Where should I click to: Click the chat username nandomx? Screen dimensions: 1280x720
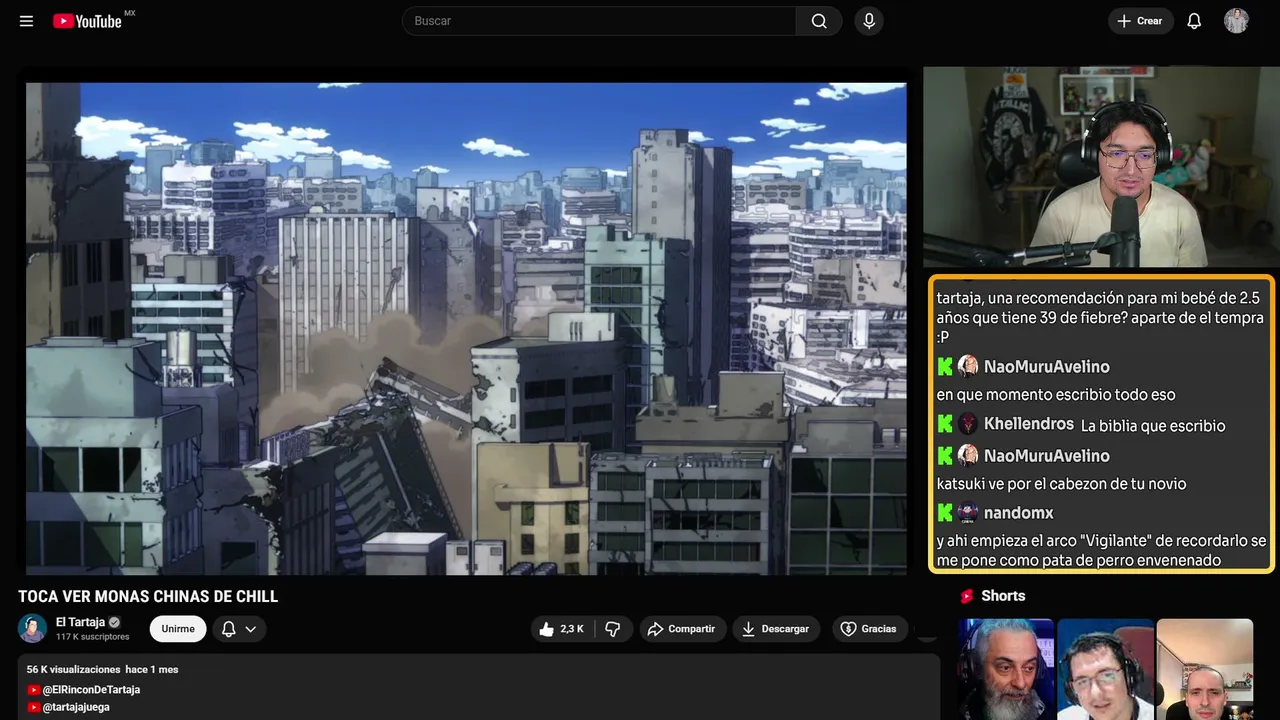[1018, 513]
